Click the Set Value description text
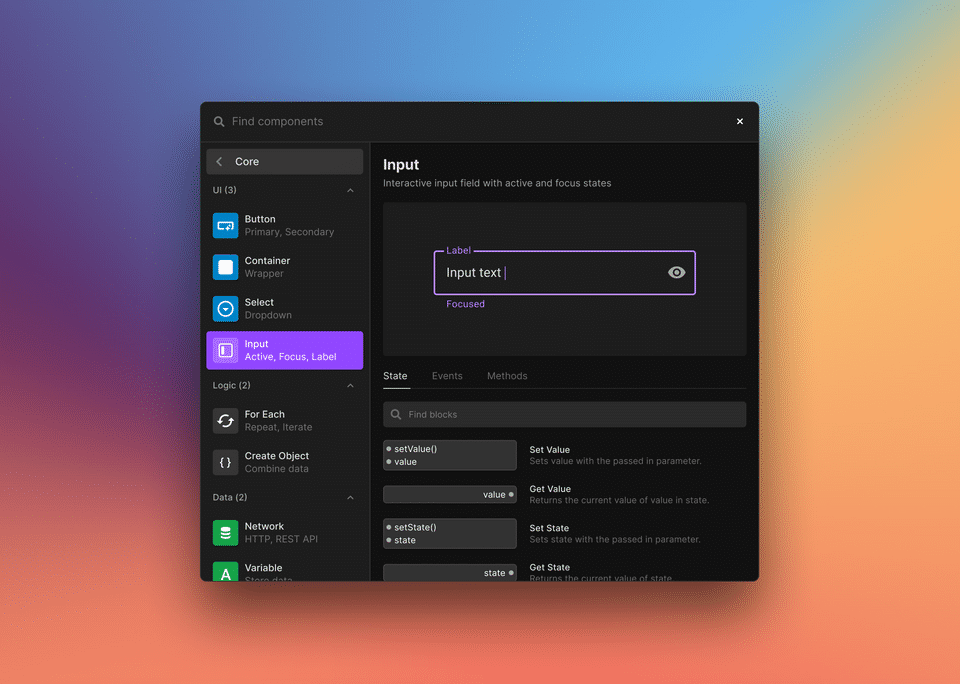Image resolution: width=960 pixels, height=684 pixels. 615,461
